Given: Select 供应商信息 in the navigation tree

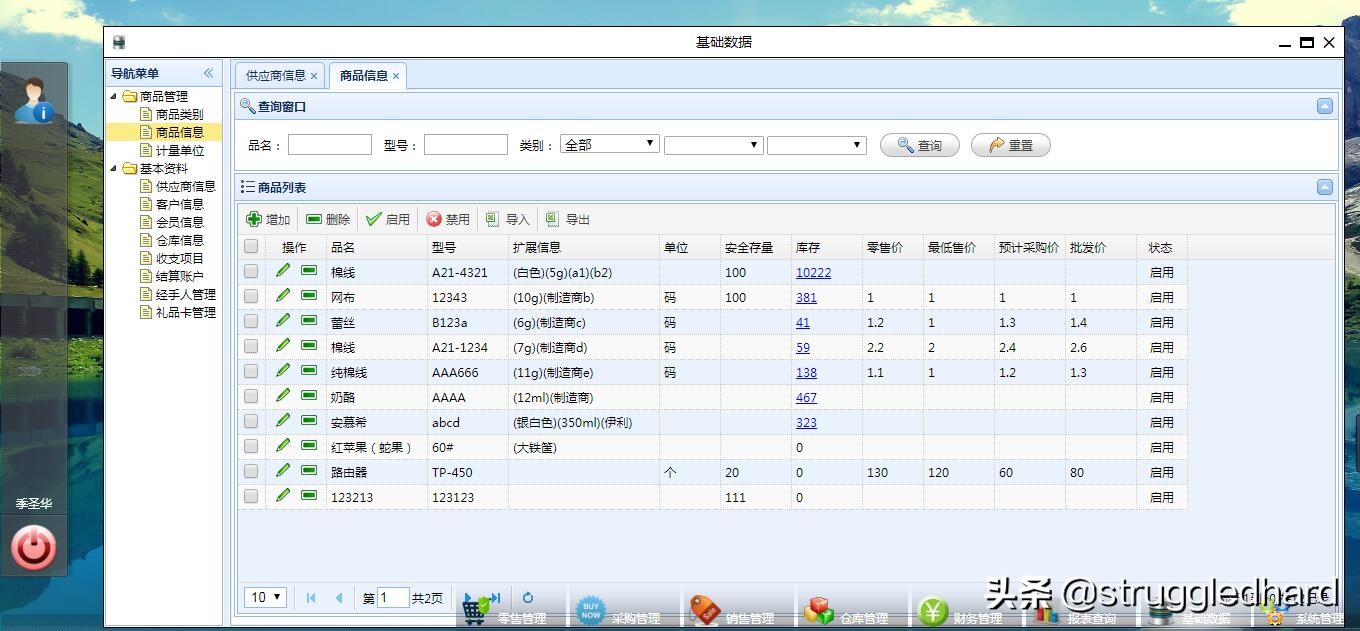Looking at the screenshot, I should (x=185, y=185).
